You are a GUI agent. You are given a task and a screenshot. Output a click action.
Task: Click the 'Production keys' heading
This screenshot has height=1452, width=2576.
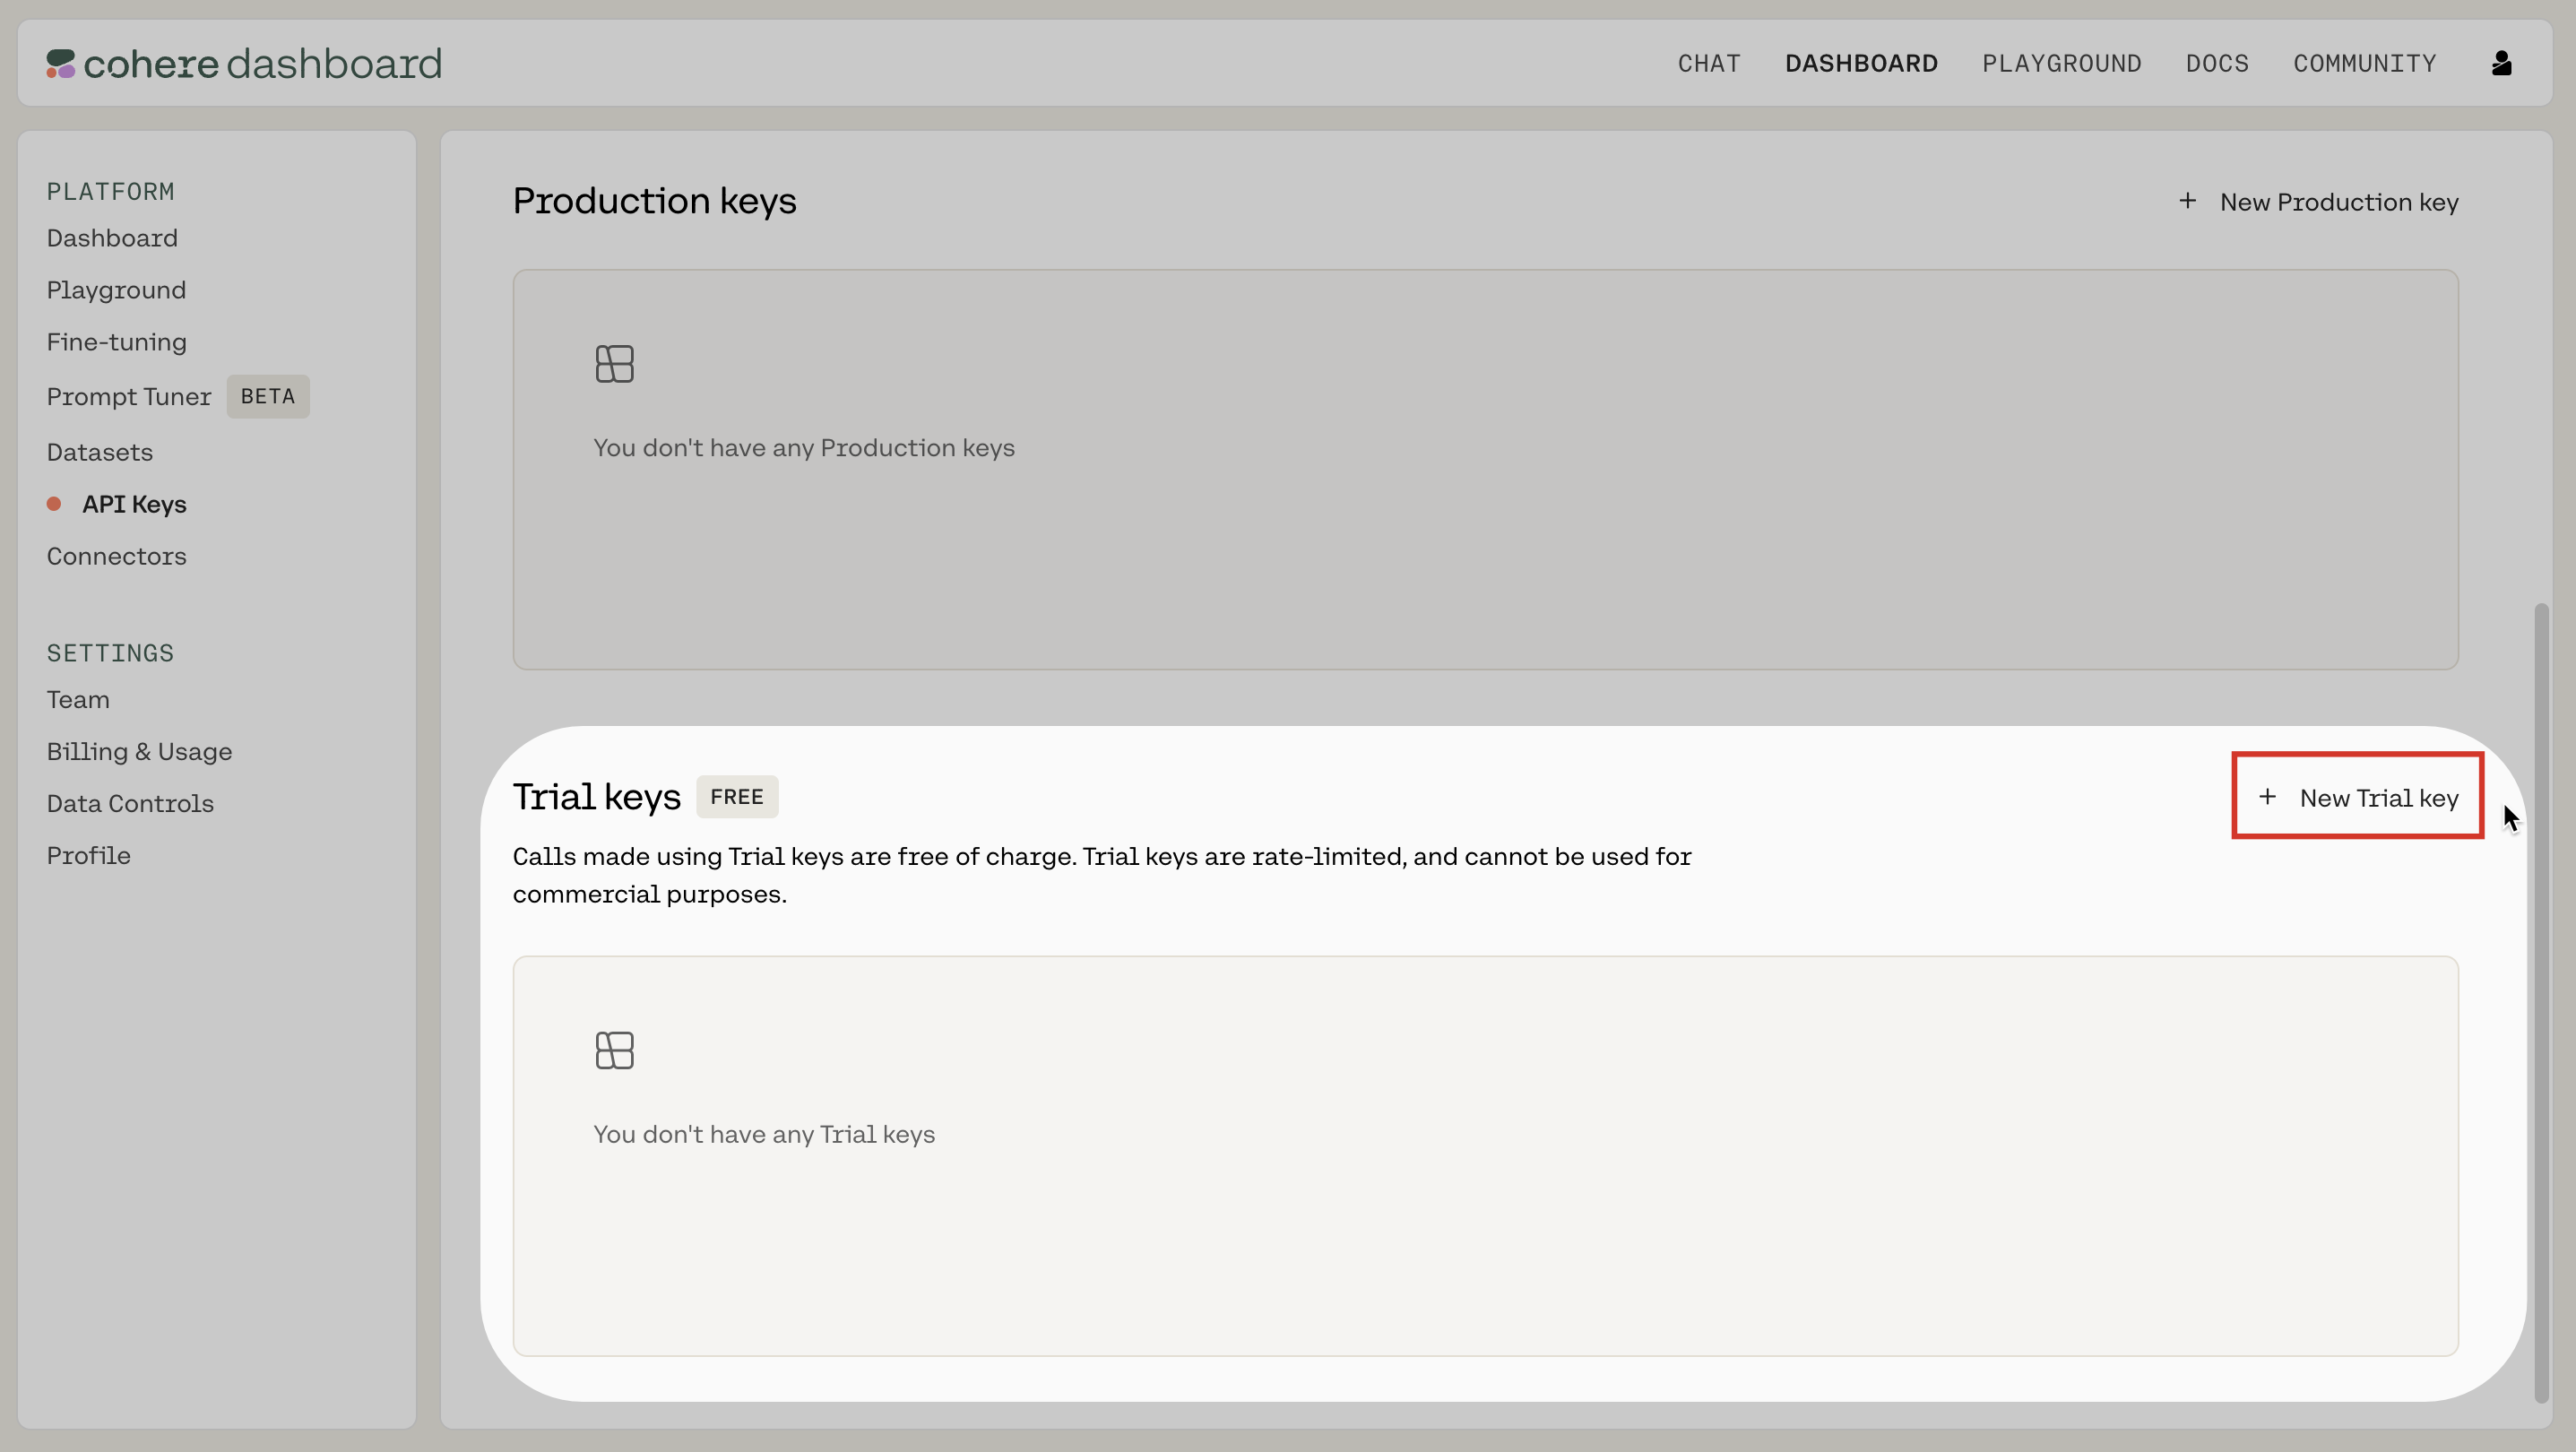tap(655, 201)
